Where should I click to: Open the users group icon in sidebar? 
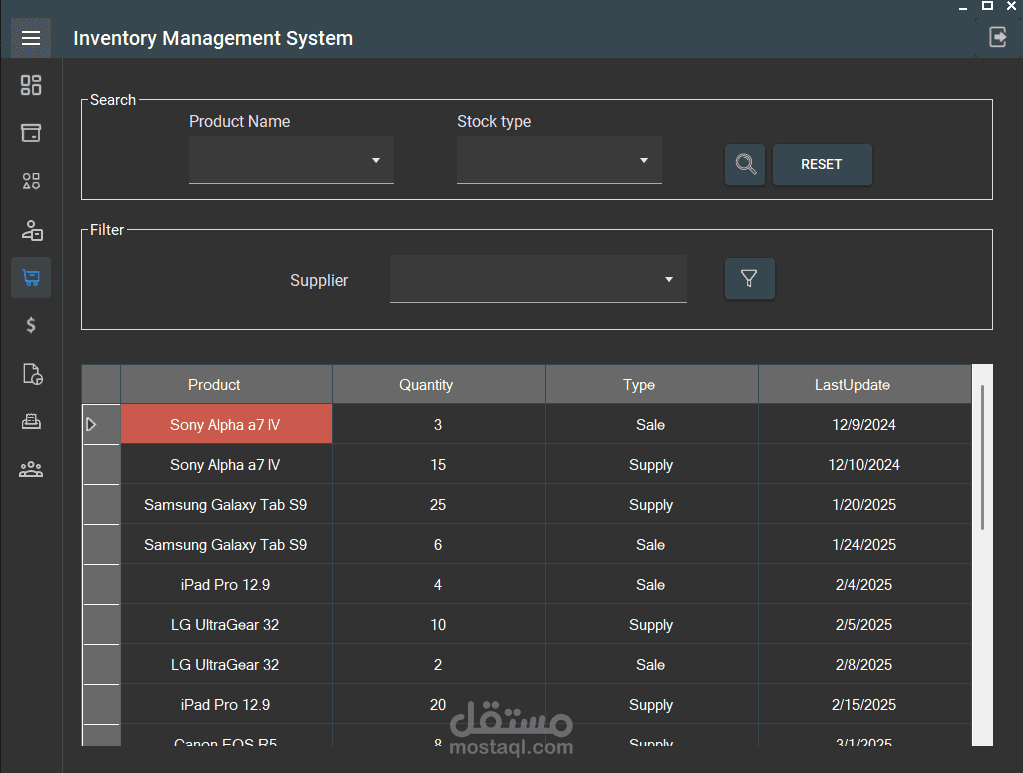point(31,469)
